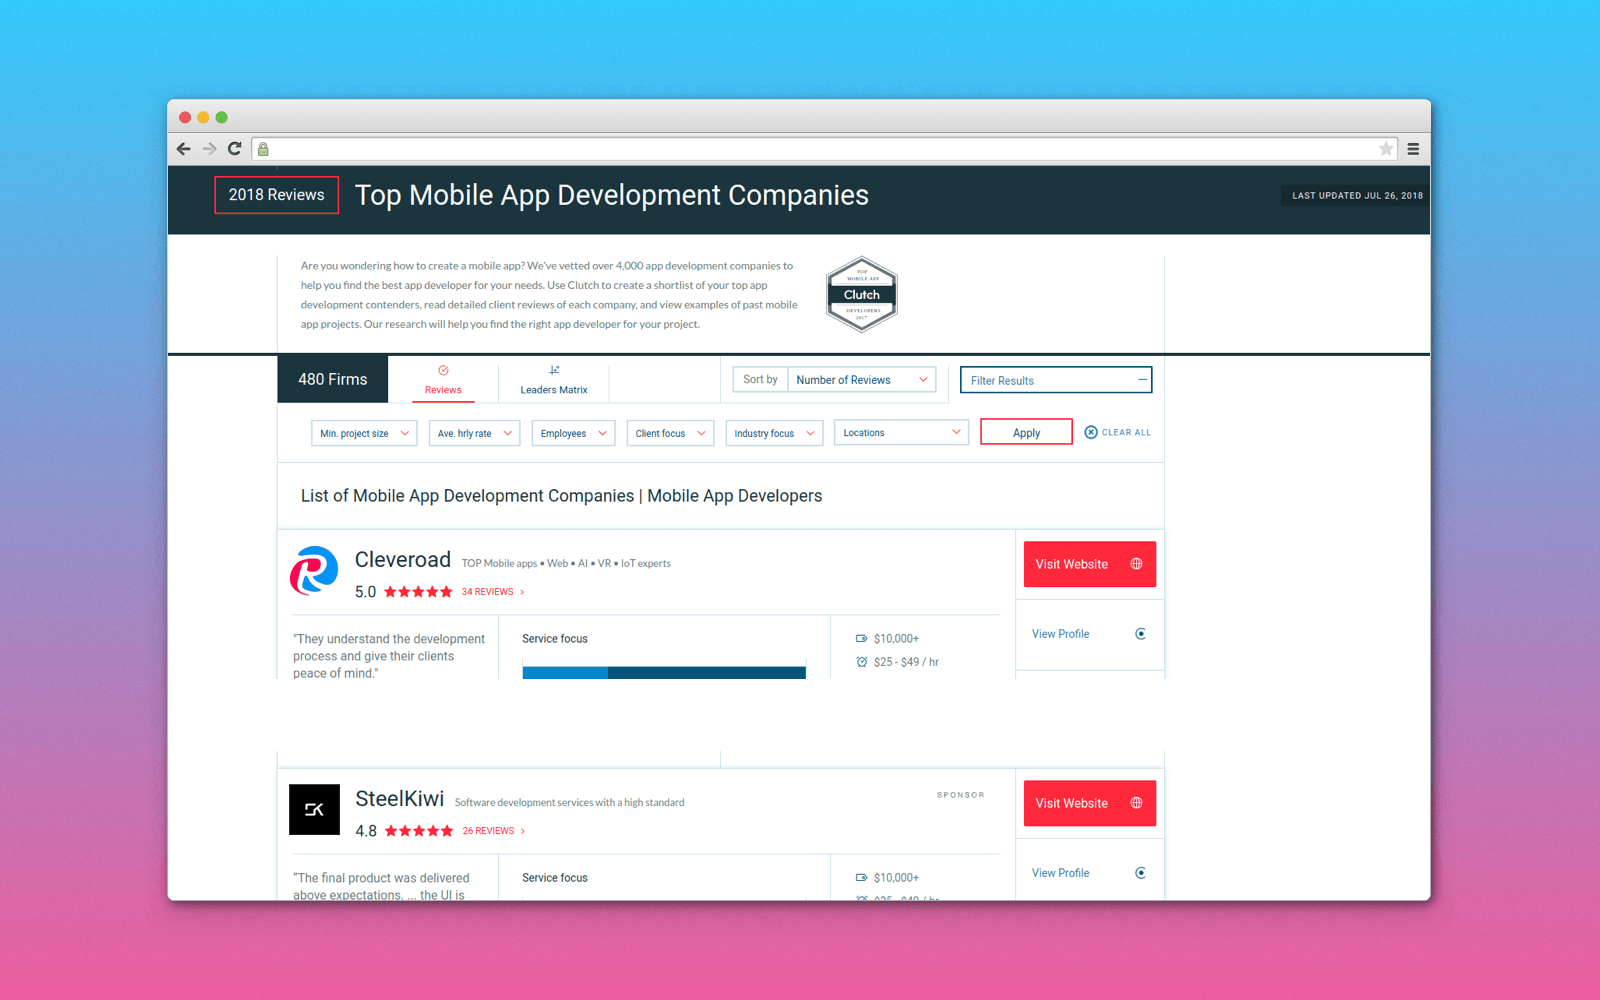Apply the selected filters
Viewport: 1600px width, 1000px height.
point(1026,432)
